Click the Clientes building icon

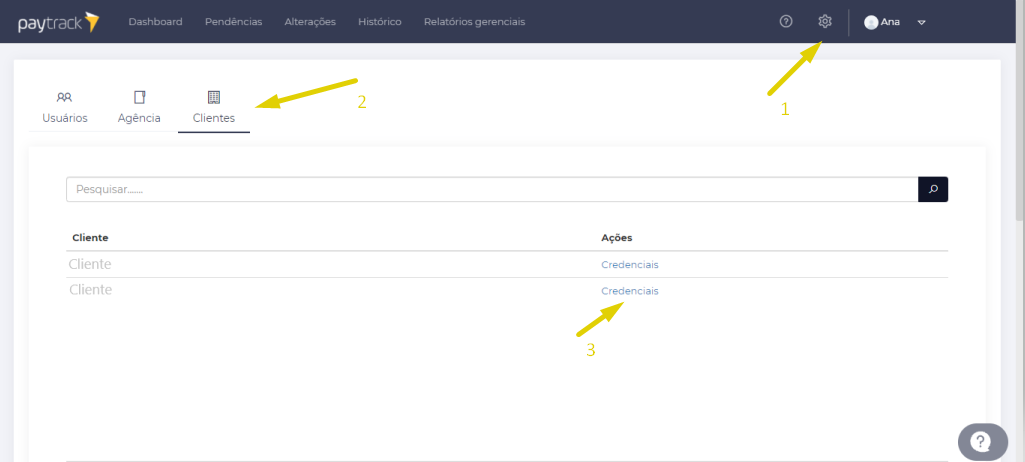tap(213, 97)
